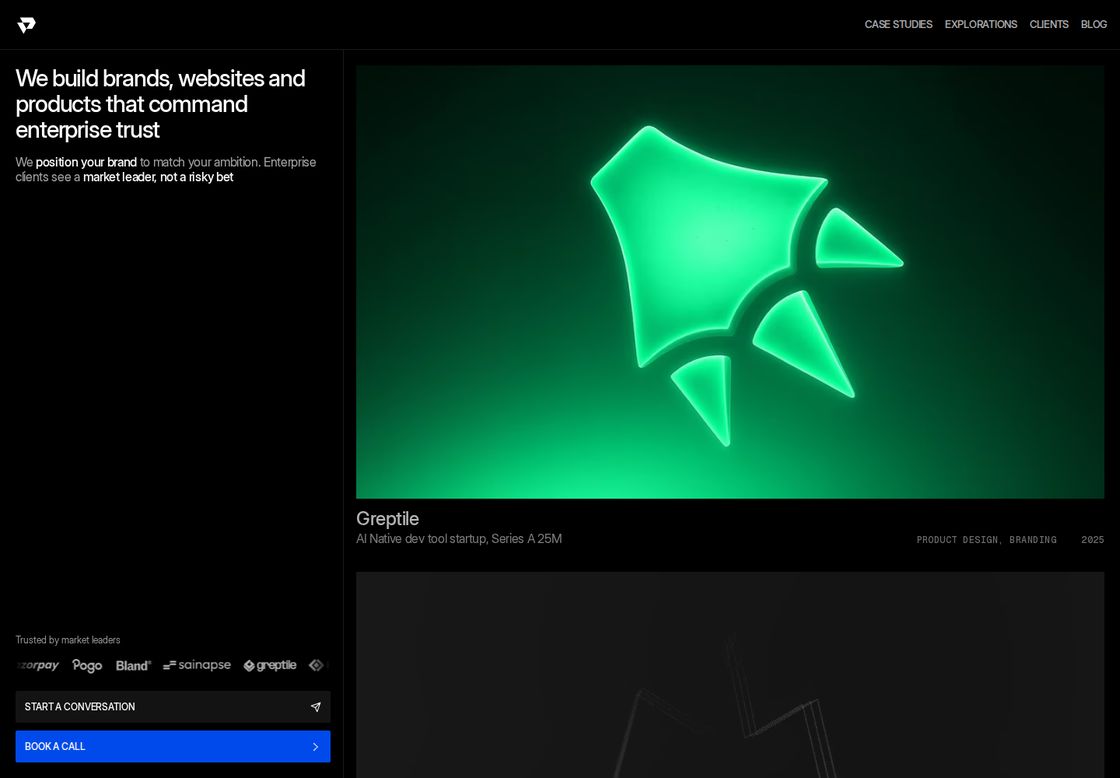Click the AI Native dev tool startup description
Screen dimensions: 1120x778
(x=459, y=539)
